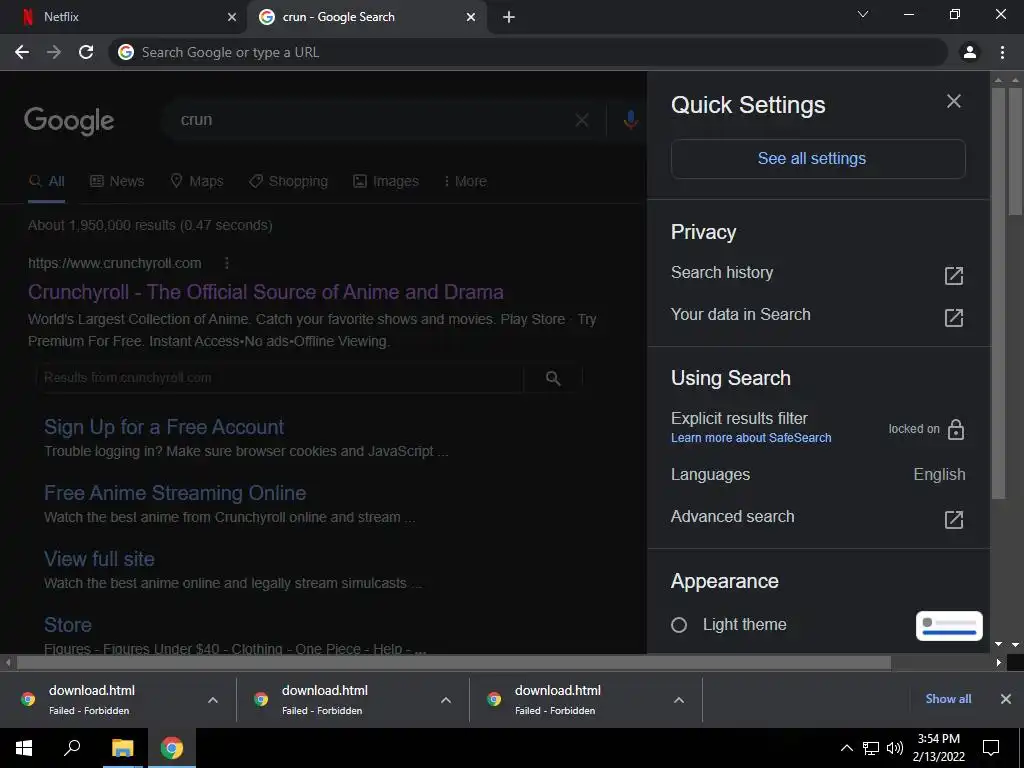This screenshot has height=768, width=1024.
Task: Open external link icon for Your data in Search
Action: tap(953, 317)
